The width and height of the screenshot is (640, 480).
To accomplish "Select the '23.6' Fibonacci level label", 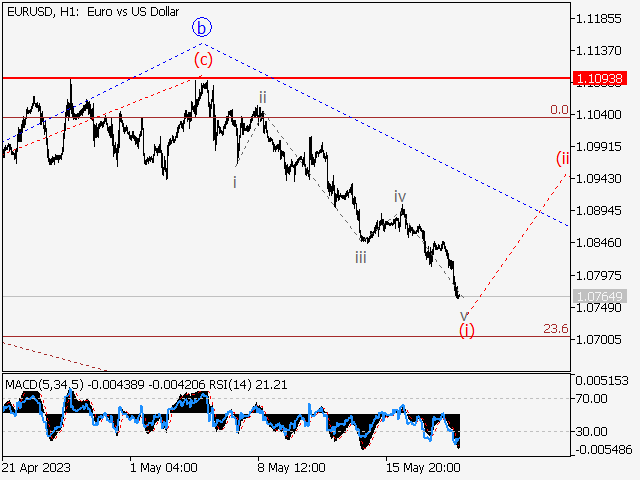I will point(556,329).
